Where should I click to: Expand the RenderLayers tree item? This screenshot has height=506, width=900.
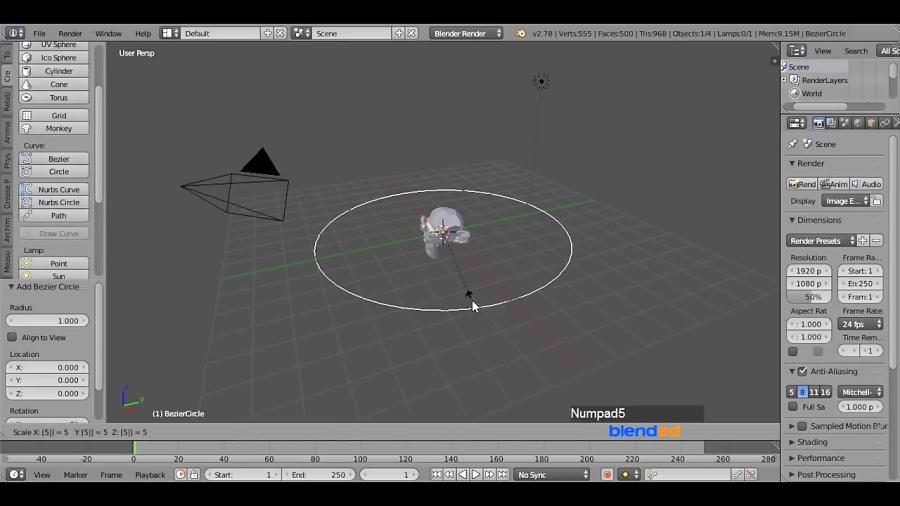click(784, 80)
